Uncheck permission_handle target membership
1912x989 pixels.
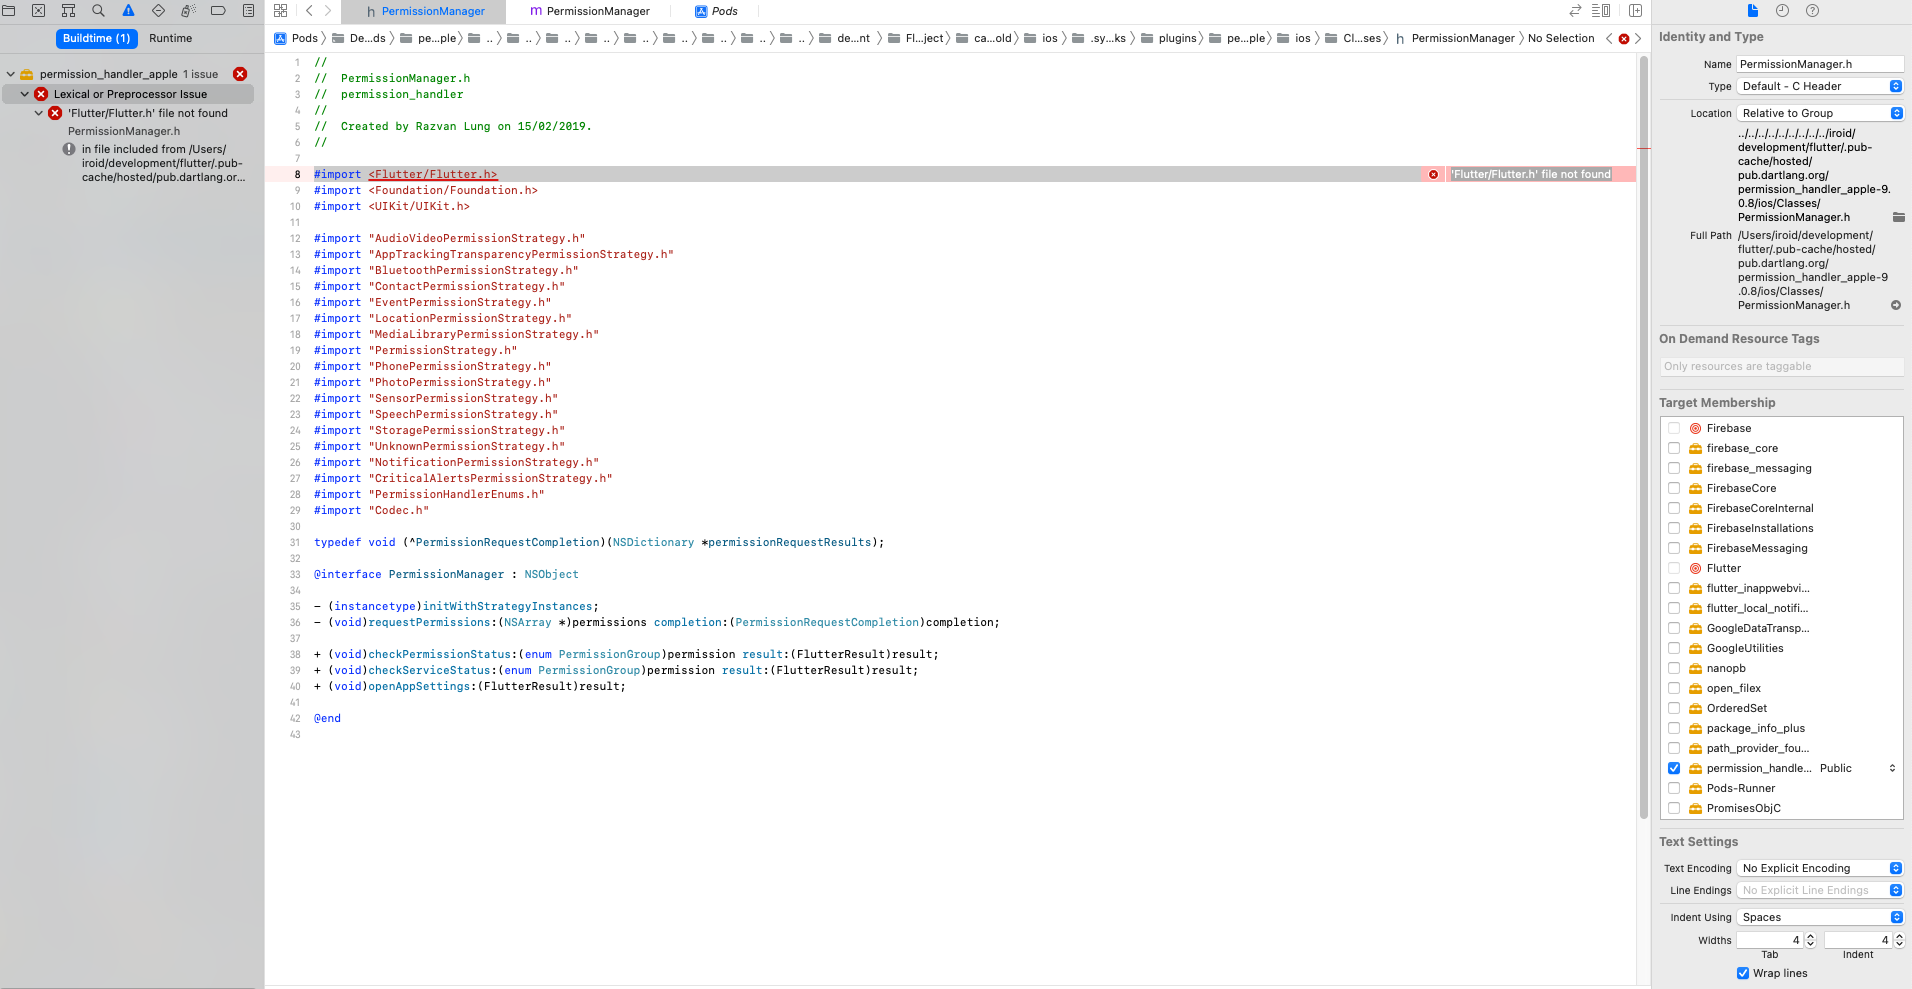1674,768
